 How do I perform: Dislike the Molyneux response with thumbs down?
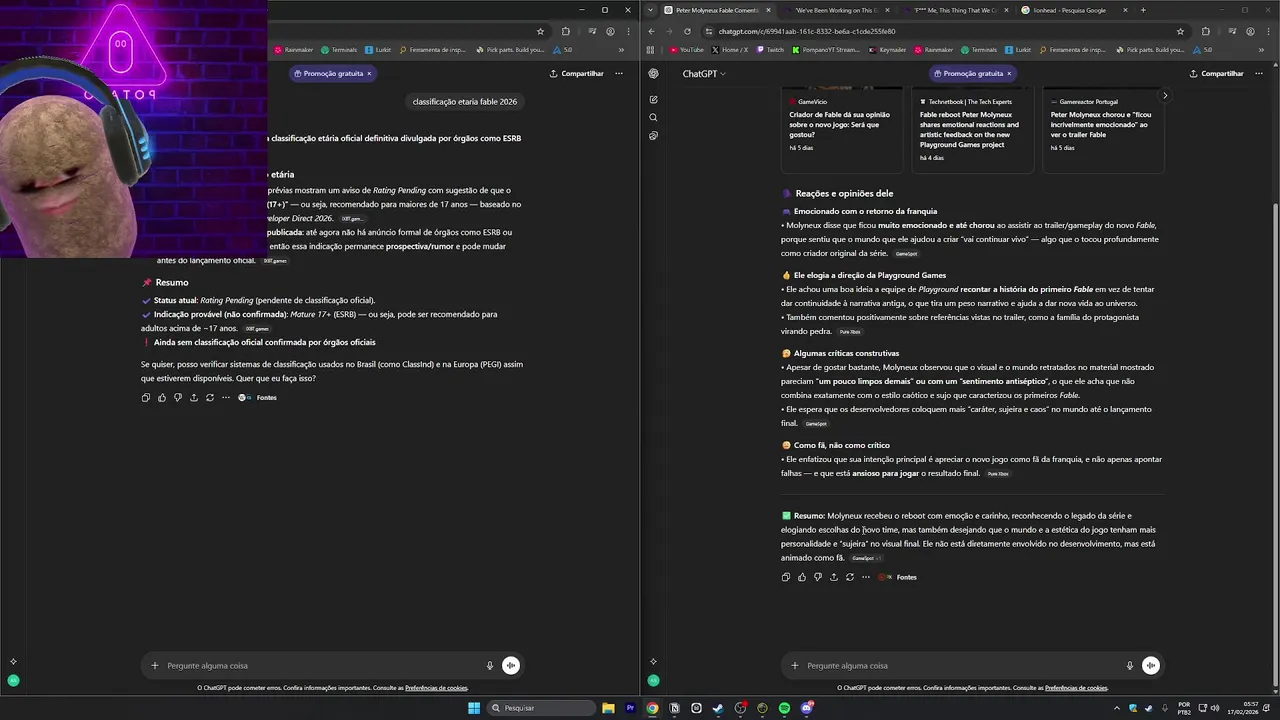(x=818, y=577)
